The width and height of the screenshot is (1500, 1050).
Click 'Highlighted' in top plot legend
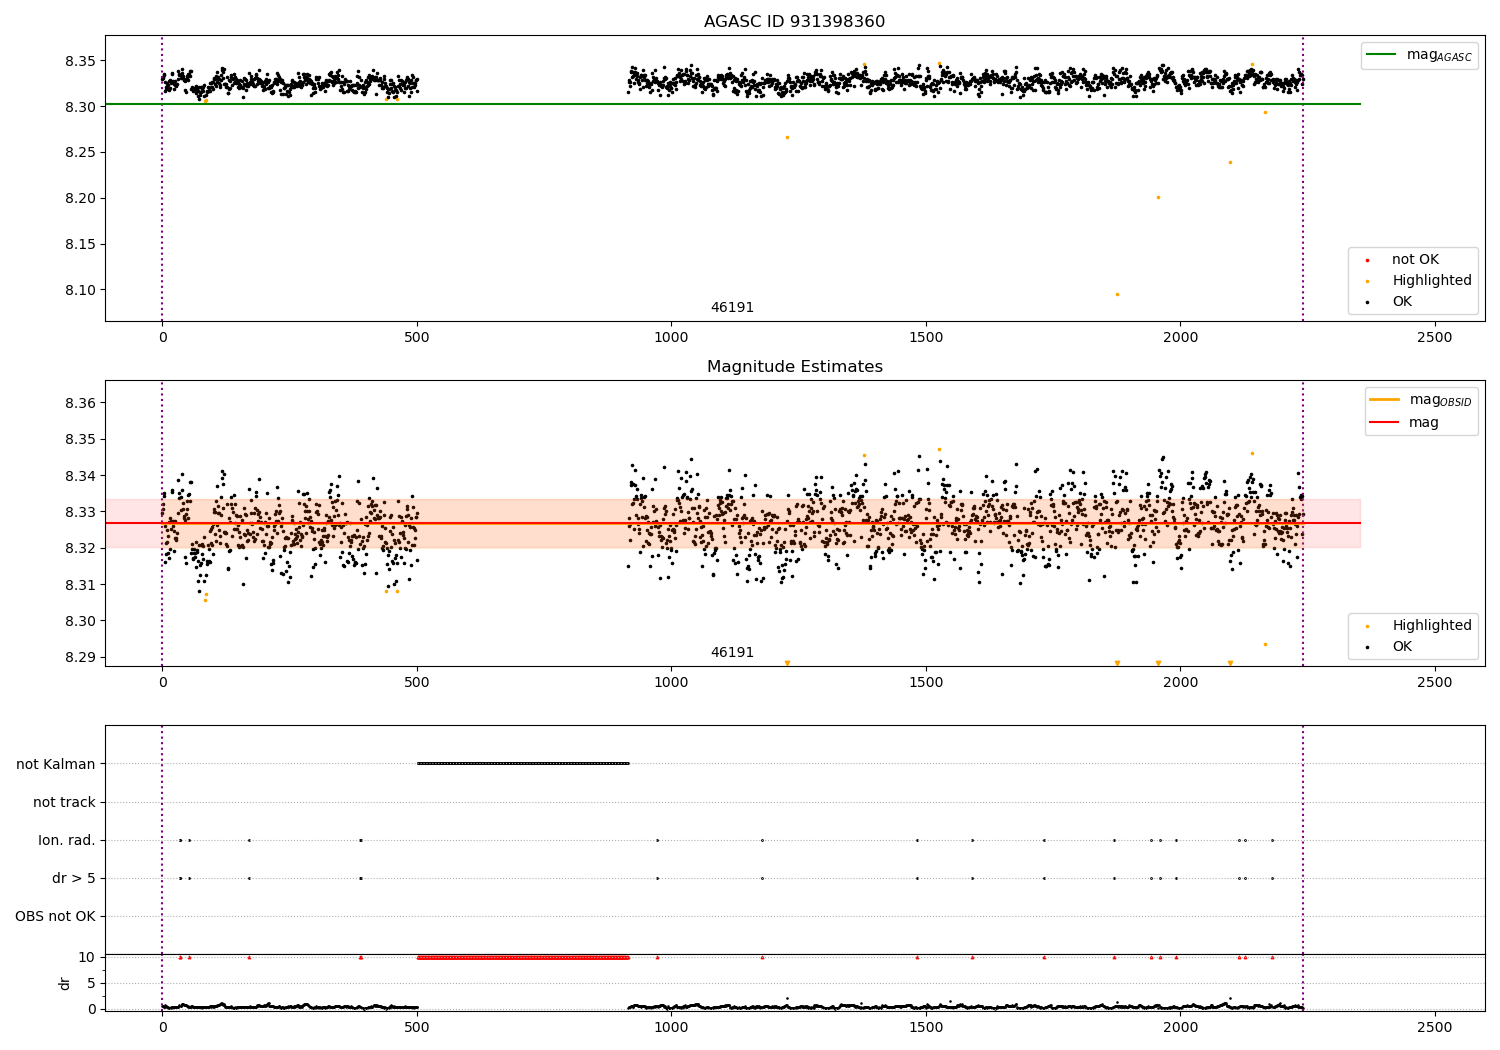(1430, 281)
